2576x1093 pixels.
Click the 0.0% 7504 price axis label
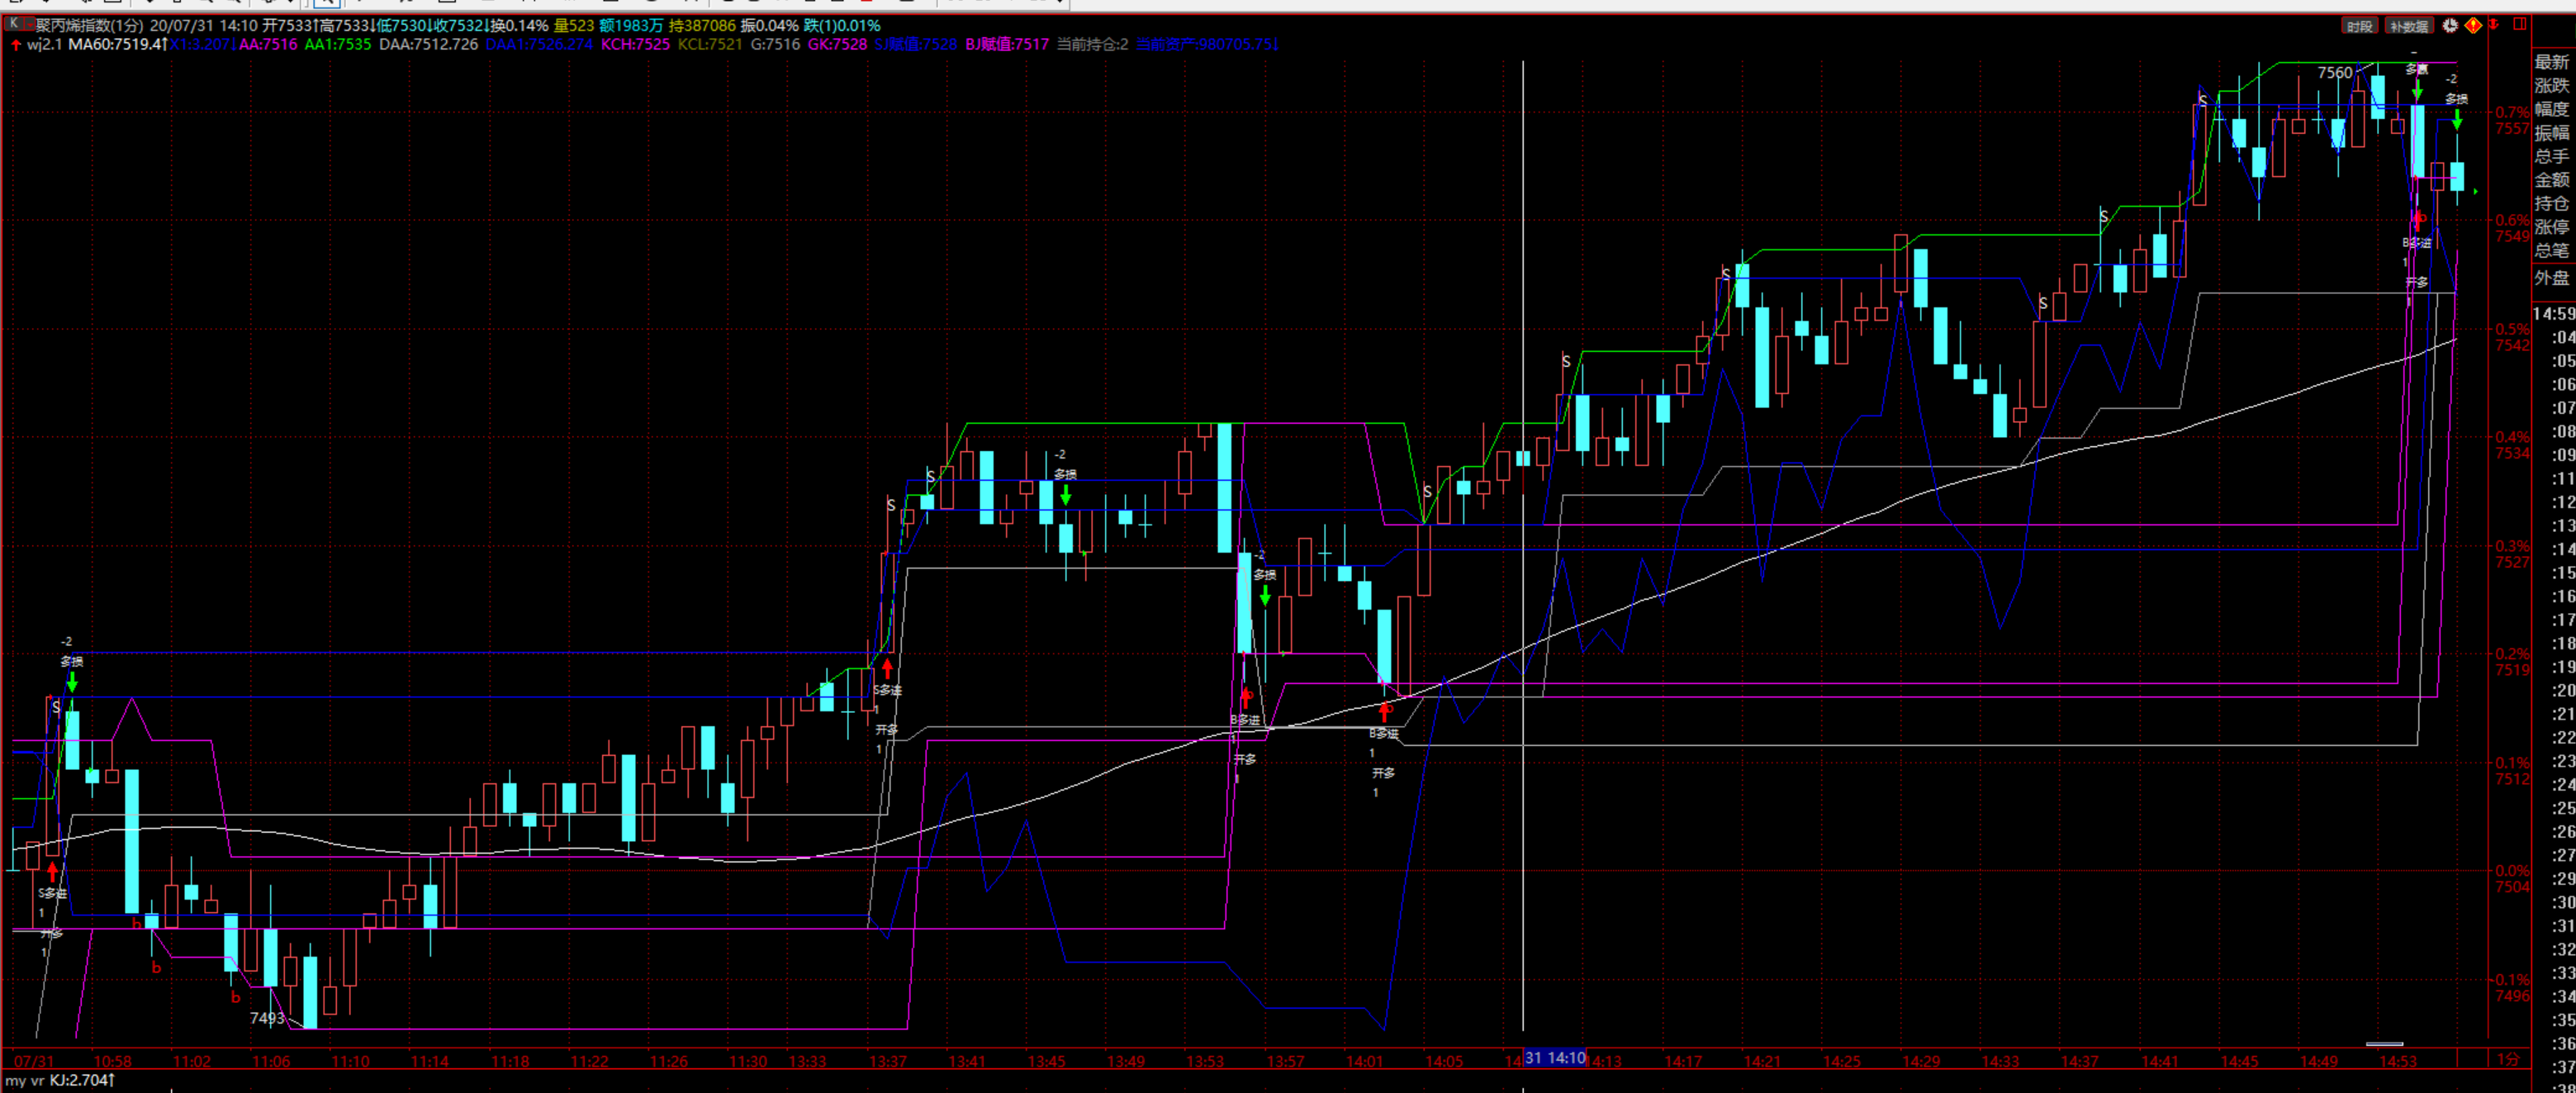pos(2511,878)
